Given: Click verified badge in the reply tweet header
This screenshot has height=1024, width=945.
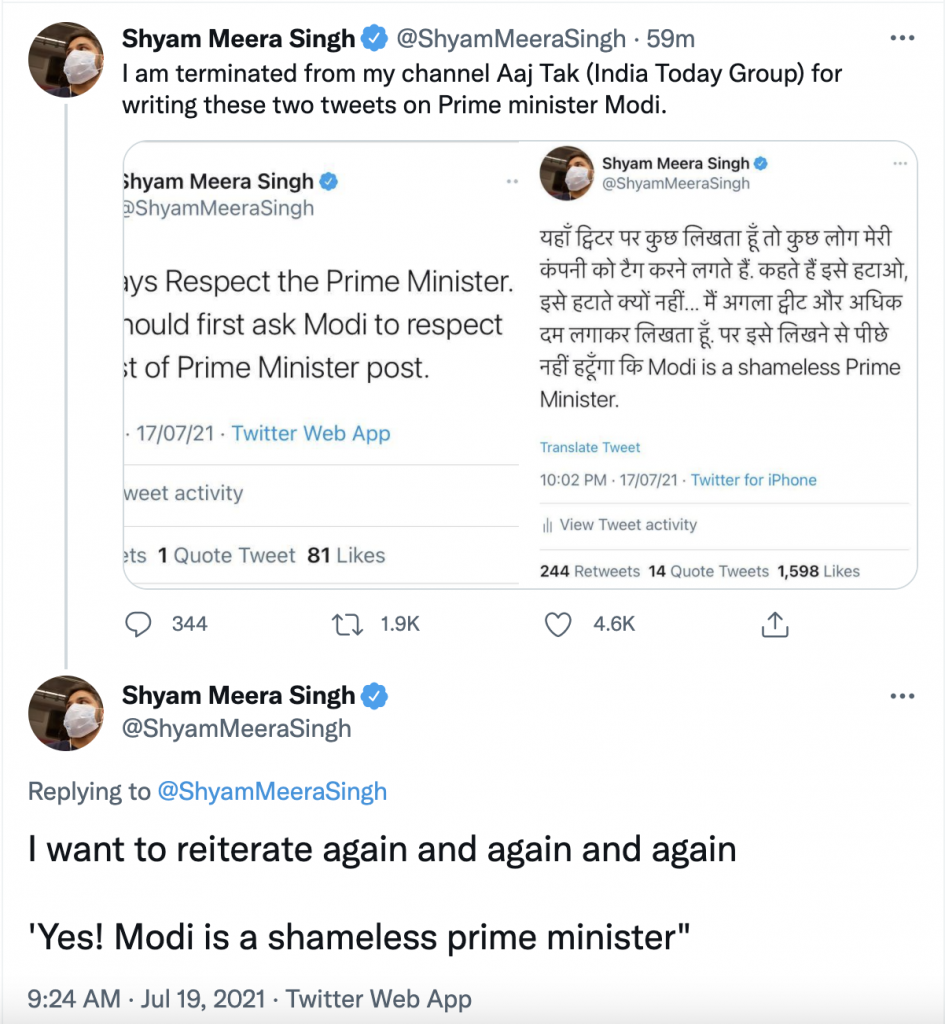Looking at the screenshot, I should (375, 696).
